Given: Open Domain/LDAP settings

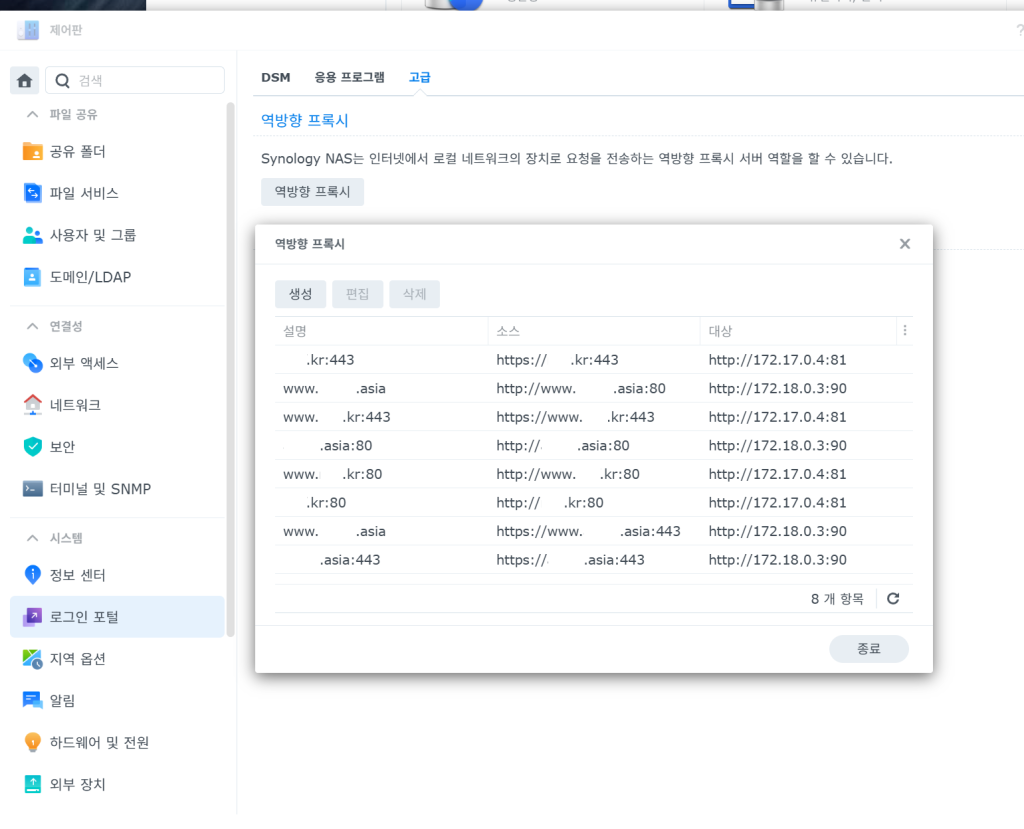Looking at the screenshot, I should [x=90, y=277].
